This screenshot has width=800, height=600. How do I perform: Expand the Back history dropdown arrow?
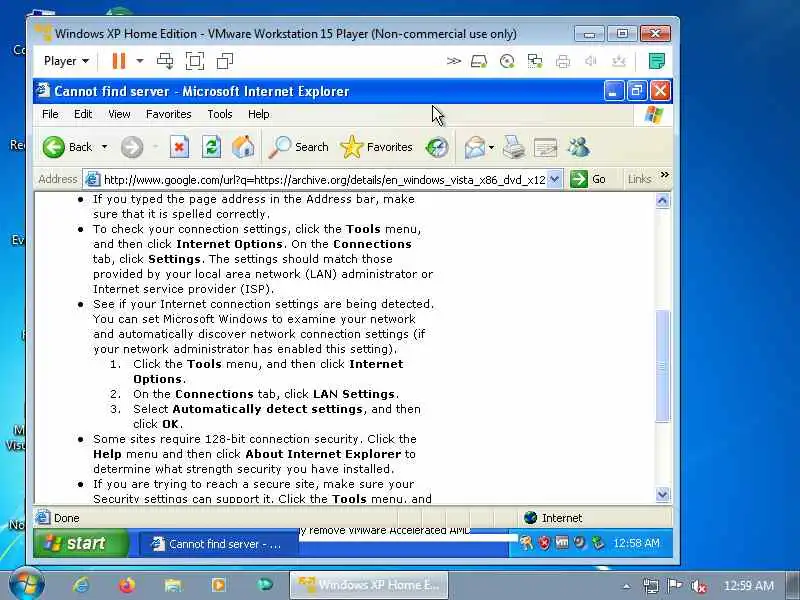(x=105, y=147)
